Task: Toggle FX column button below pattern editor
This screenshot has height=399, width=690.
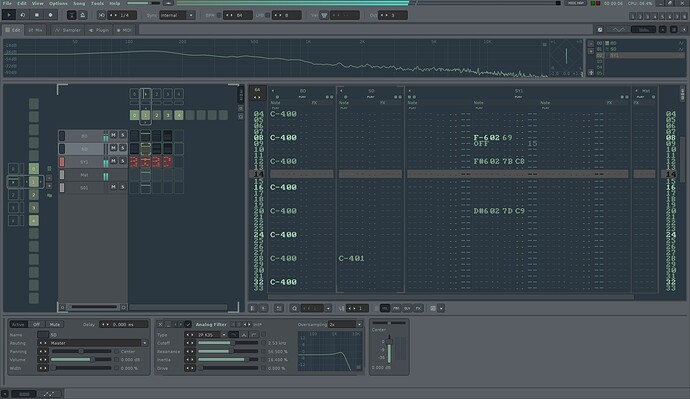Action: 418,308
